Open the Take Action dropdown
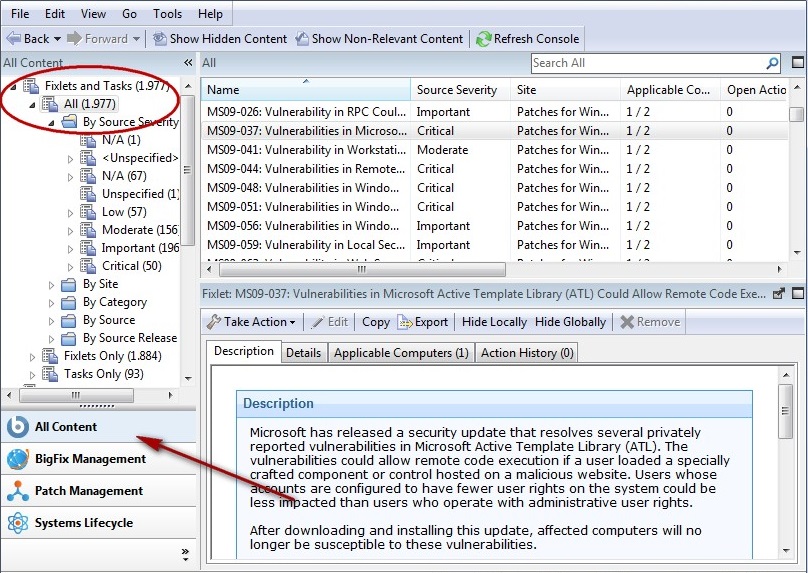 point(293,323)
